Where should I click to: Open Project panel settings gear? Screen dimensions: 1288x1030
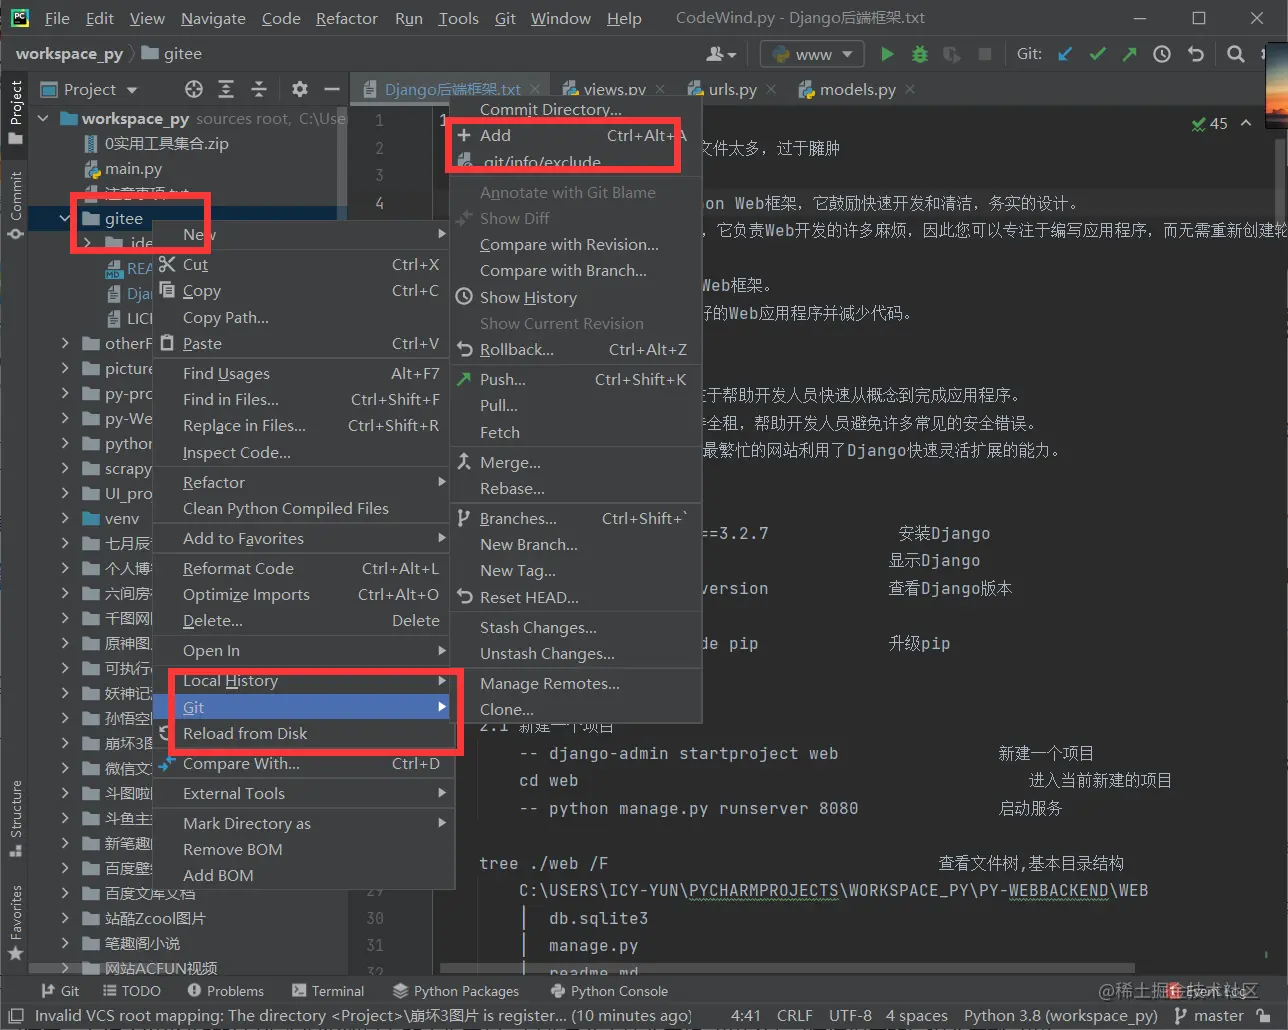(299, 90)
